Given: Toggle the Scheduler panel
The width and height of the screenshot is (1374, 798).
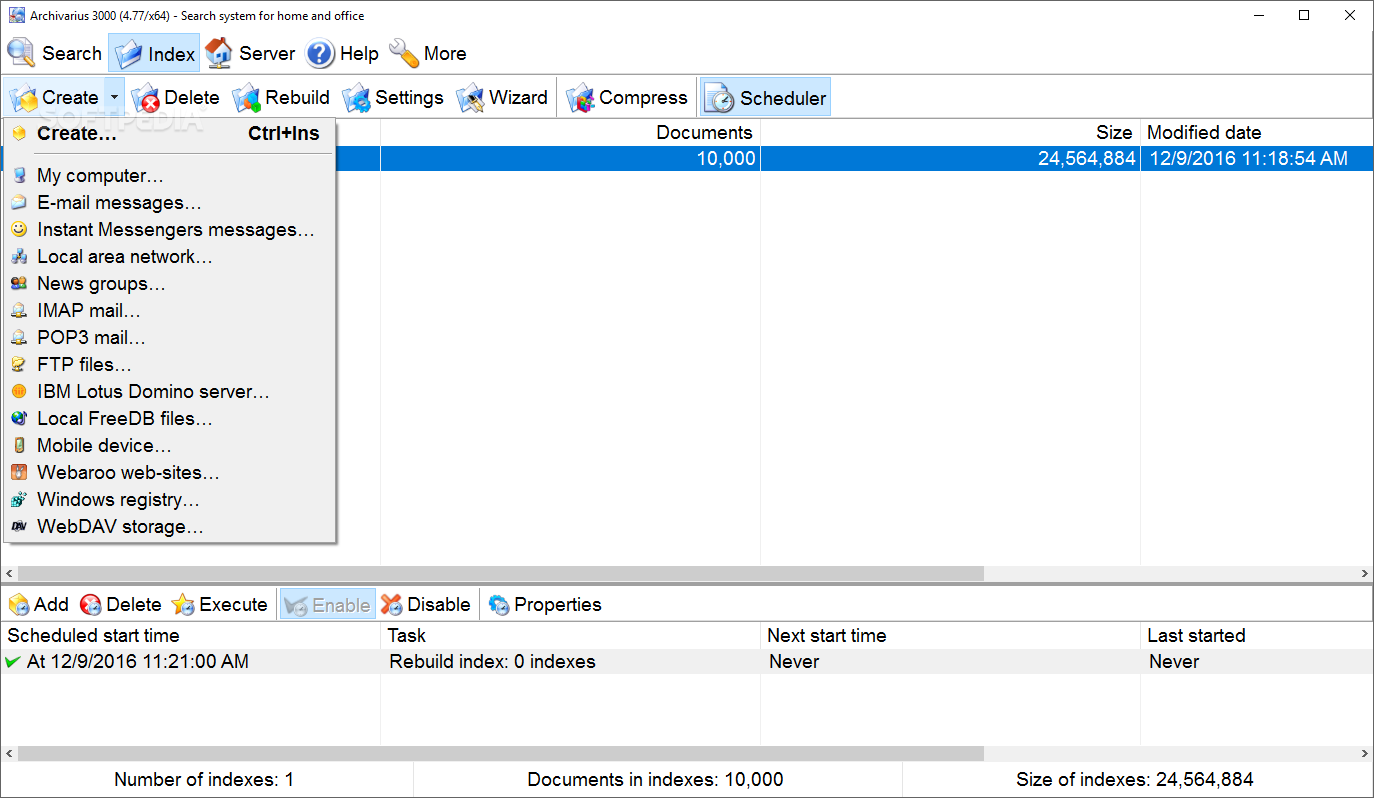Looking at the screenshot, I should click(x=766, y=98).
